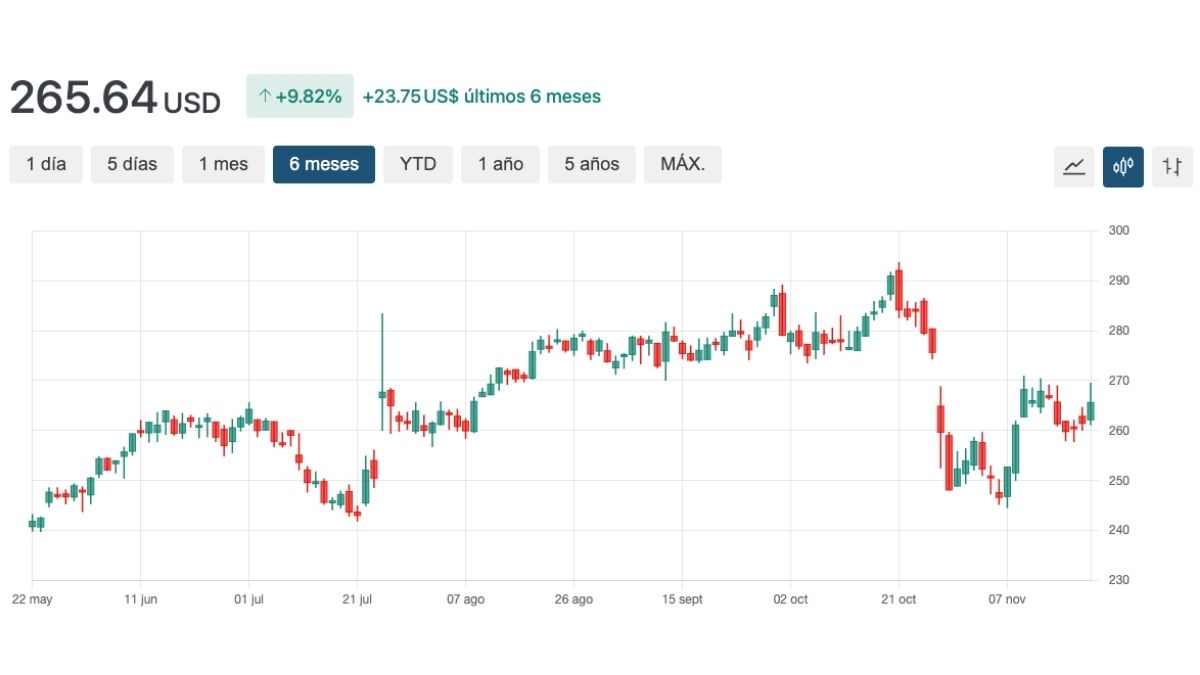The height and width of the screenshot is (675, 1200).
Task: Click the peak red candle at 21 oct
Action: click(899, 288)
